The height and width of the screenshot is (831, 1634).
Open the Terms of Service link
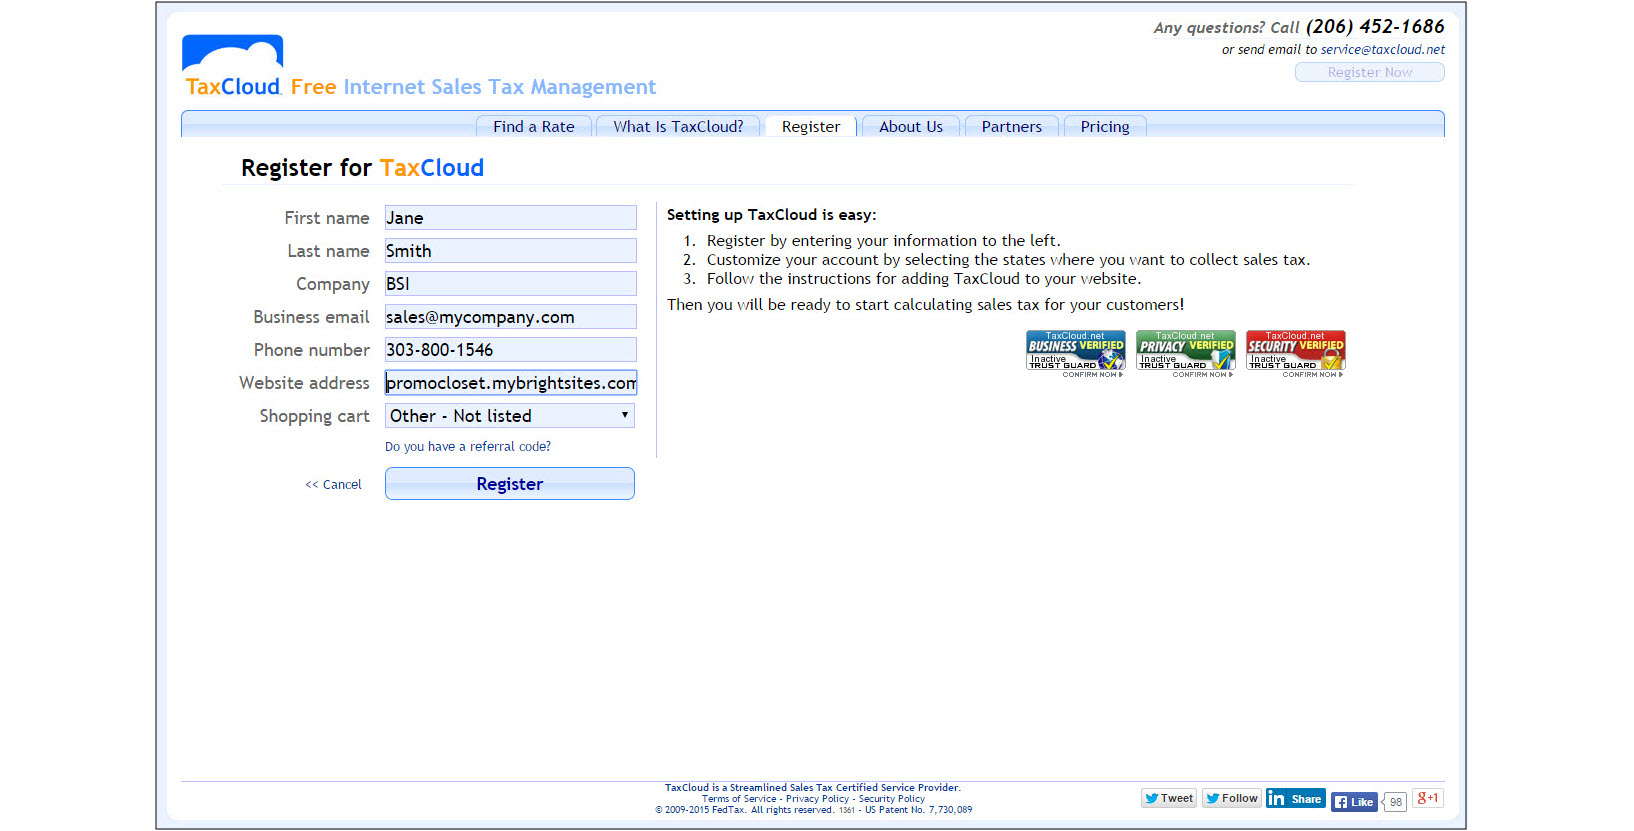[739, 799]
